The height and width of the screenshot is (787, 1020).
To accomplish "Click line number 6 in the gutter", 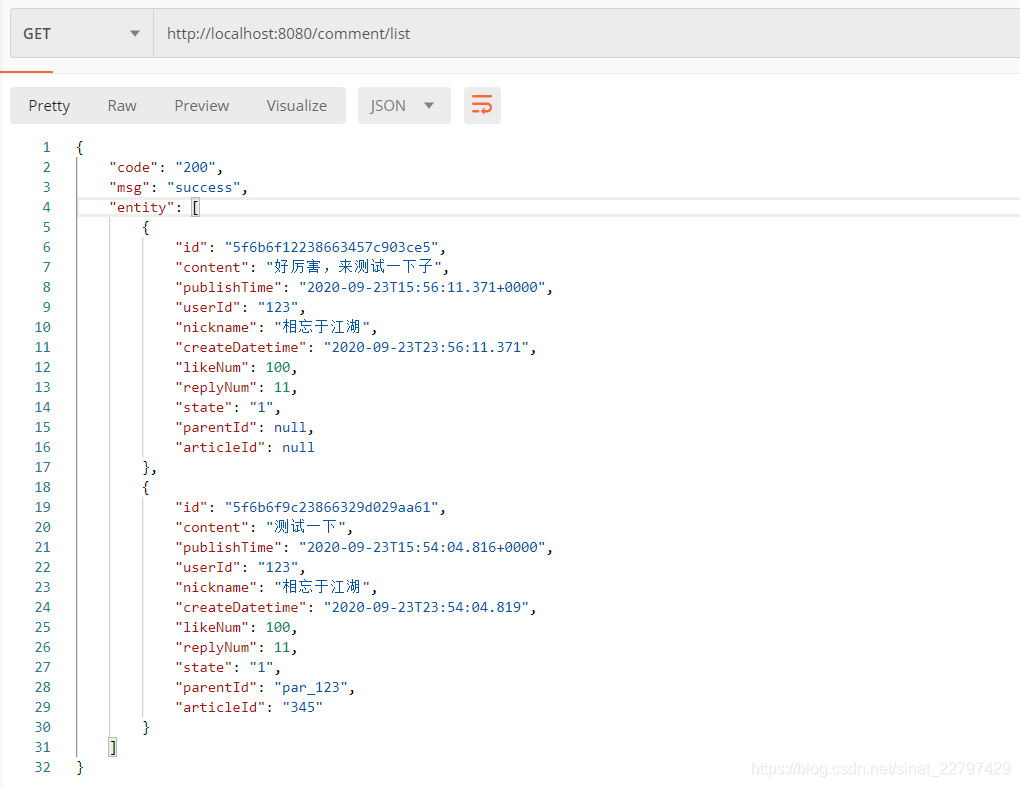I will [46, 247].
